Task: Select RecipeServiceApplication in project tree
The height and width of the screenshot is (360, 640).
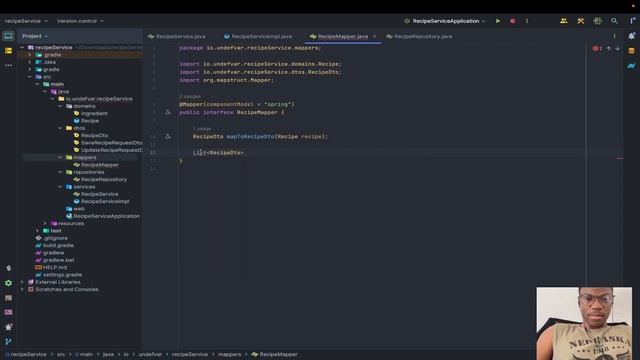Action: tap(103, 216)
